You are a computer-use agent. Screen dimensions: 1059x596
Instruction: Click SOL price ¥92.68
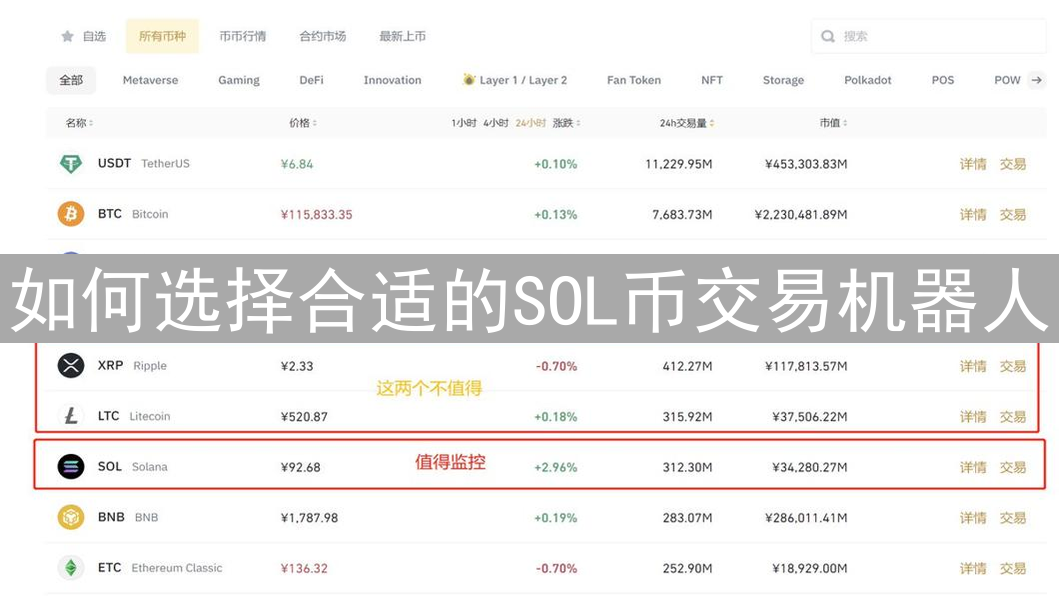pos(301,468)
